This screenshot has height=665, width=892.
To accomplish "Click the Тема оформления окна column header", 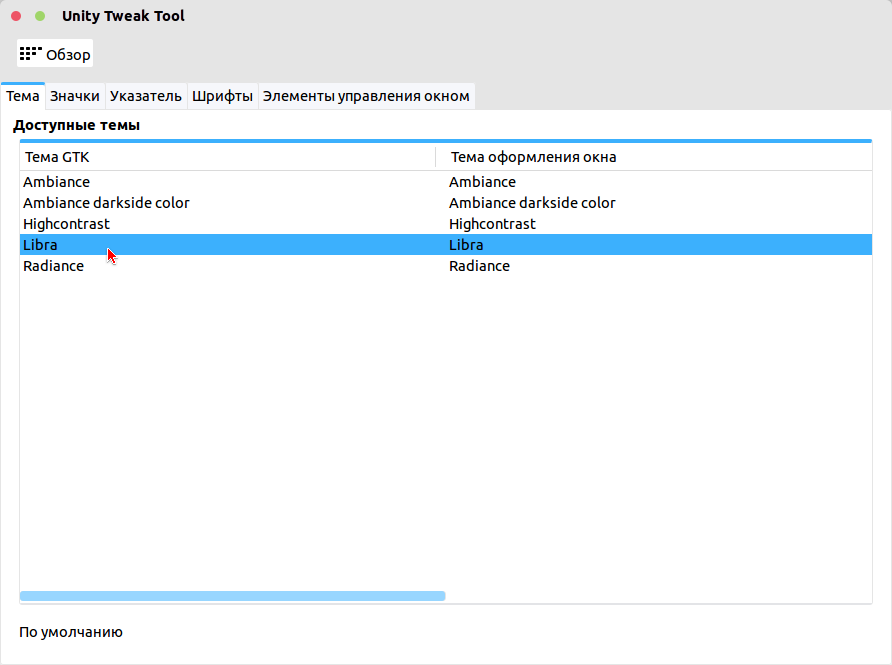I will (x=654, y=157).
